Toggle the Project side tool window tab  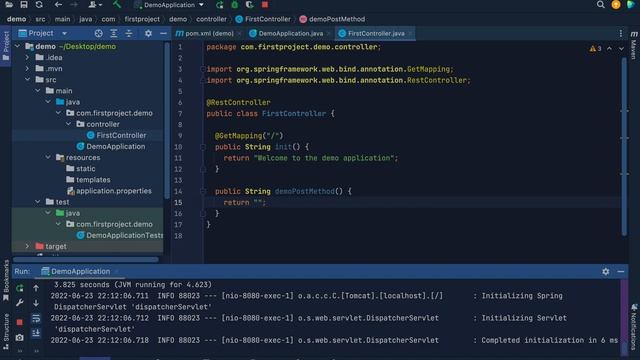click(x=6, y=46)
